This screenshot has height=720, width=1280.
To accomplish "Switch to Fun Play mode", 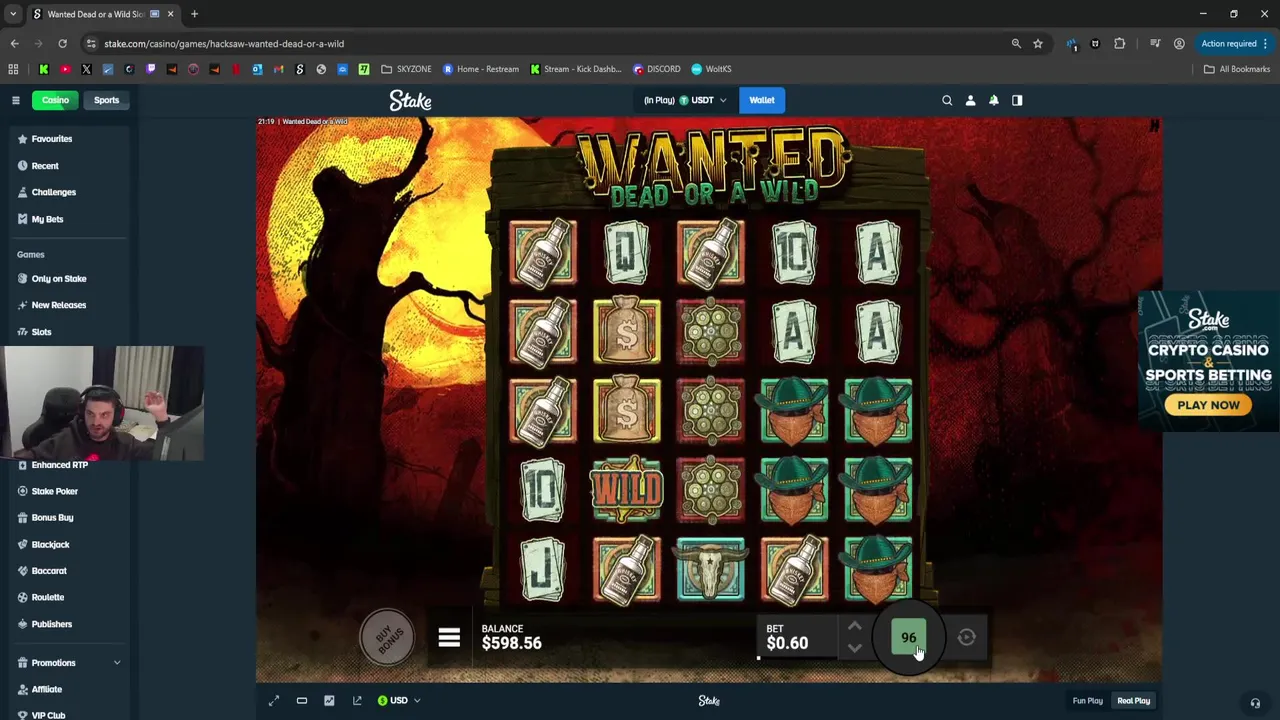I will point(1087,701).
